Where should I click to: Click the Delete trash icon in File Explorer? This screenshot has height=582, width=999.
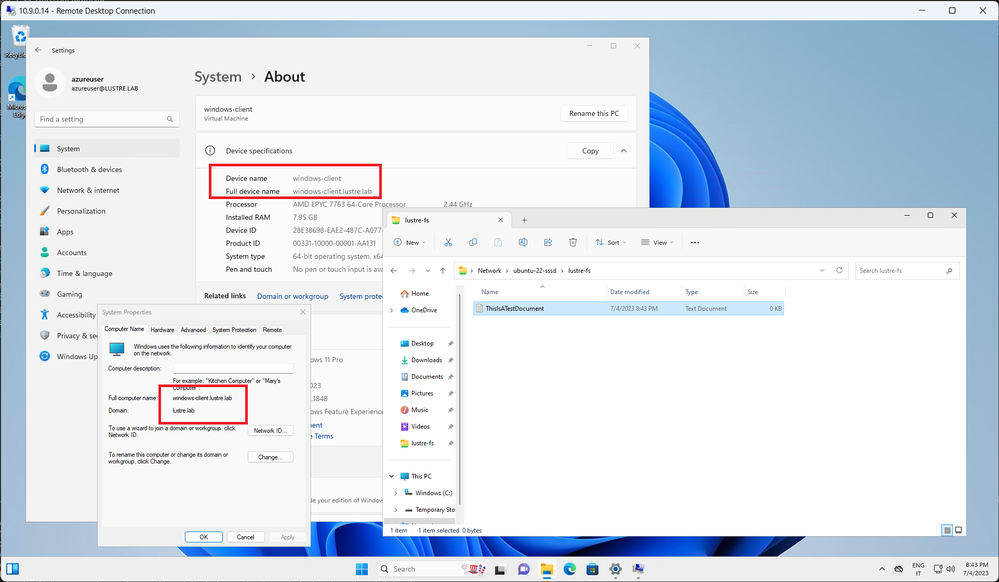point(573,242)
